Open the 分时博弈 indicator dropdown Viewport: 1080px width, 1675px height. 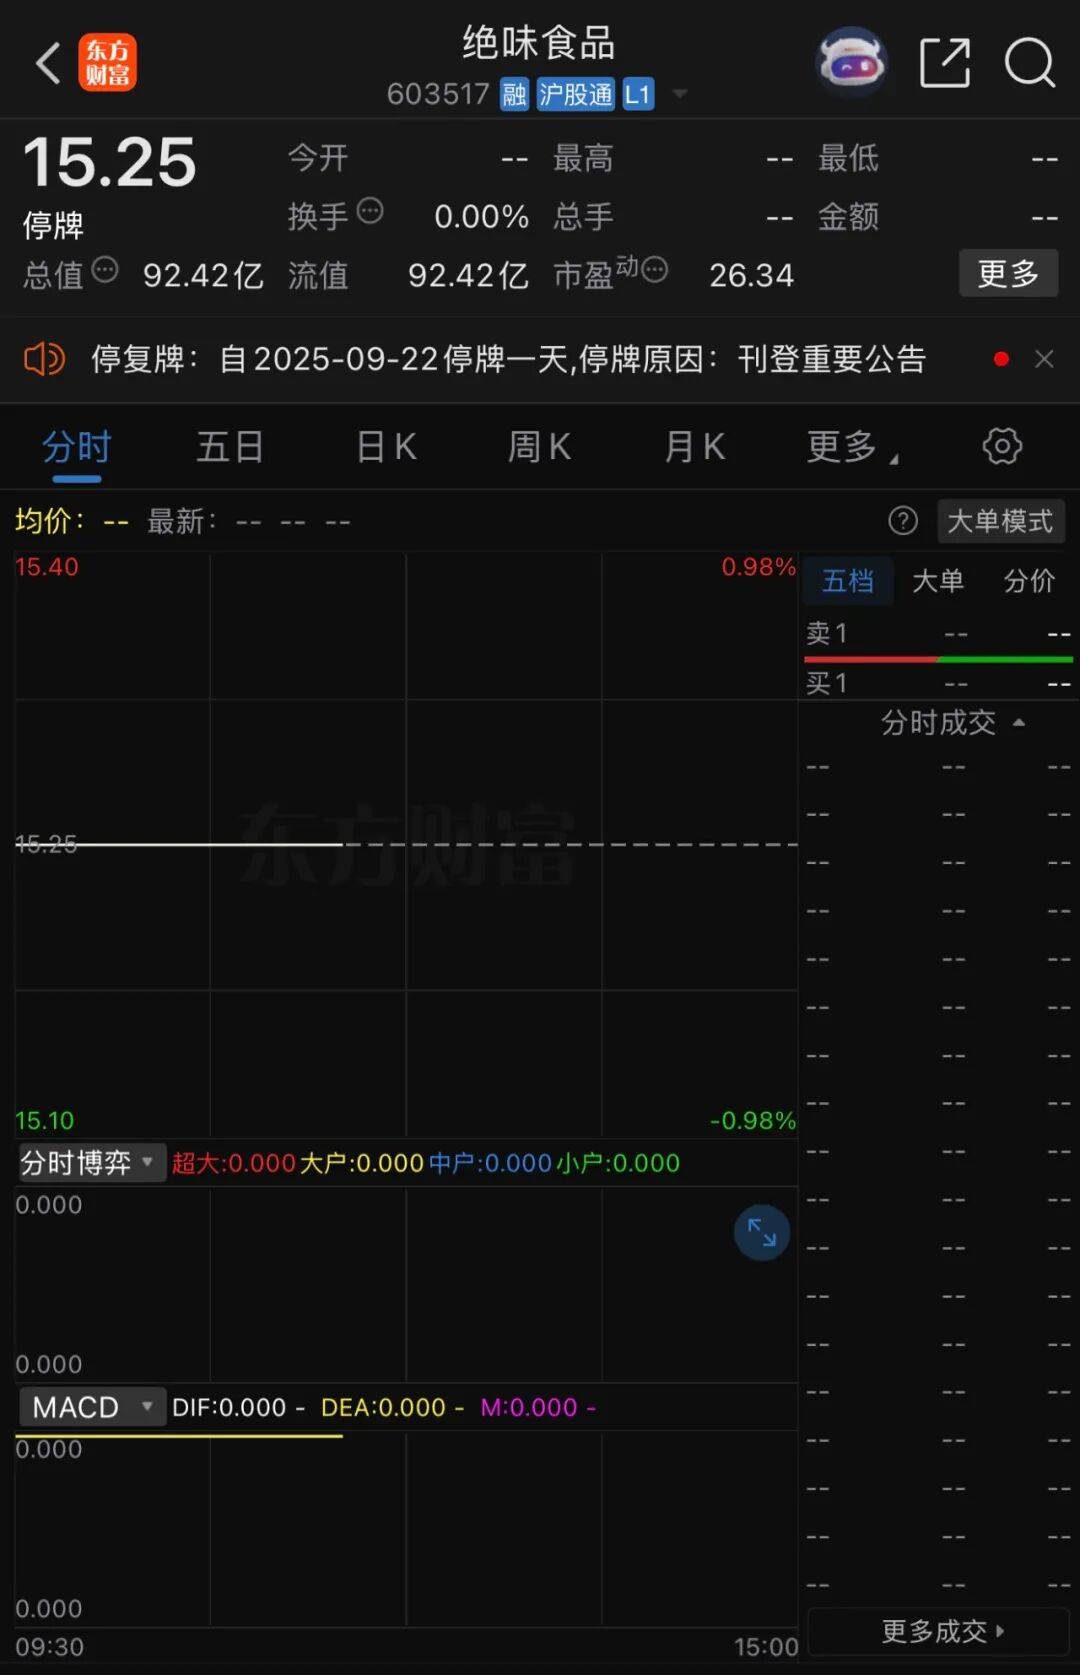[89, 1163]
